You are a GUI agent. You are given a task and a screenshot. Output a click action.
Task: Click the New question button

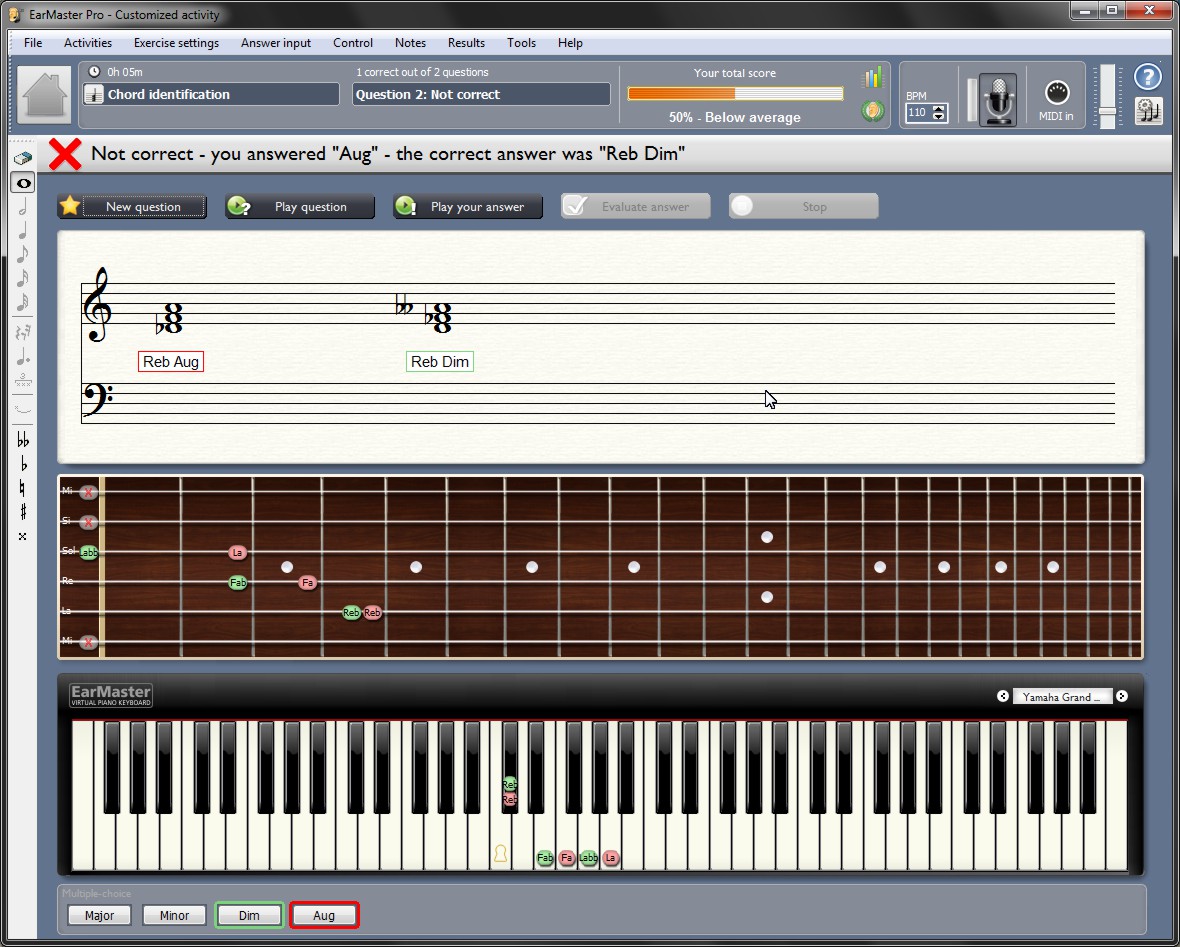click(x=132, y=207)
